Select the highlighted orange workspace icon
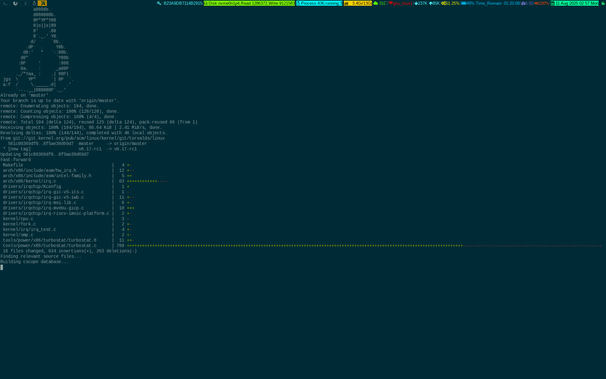The width and height of the screenshot is (606, 379). click(43, 3)
